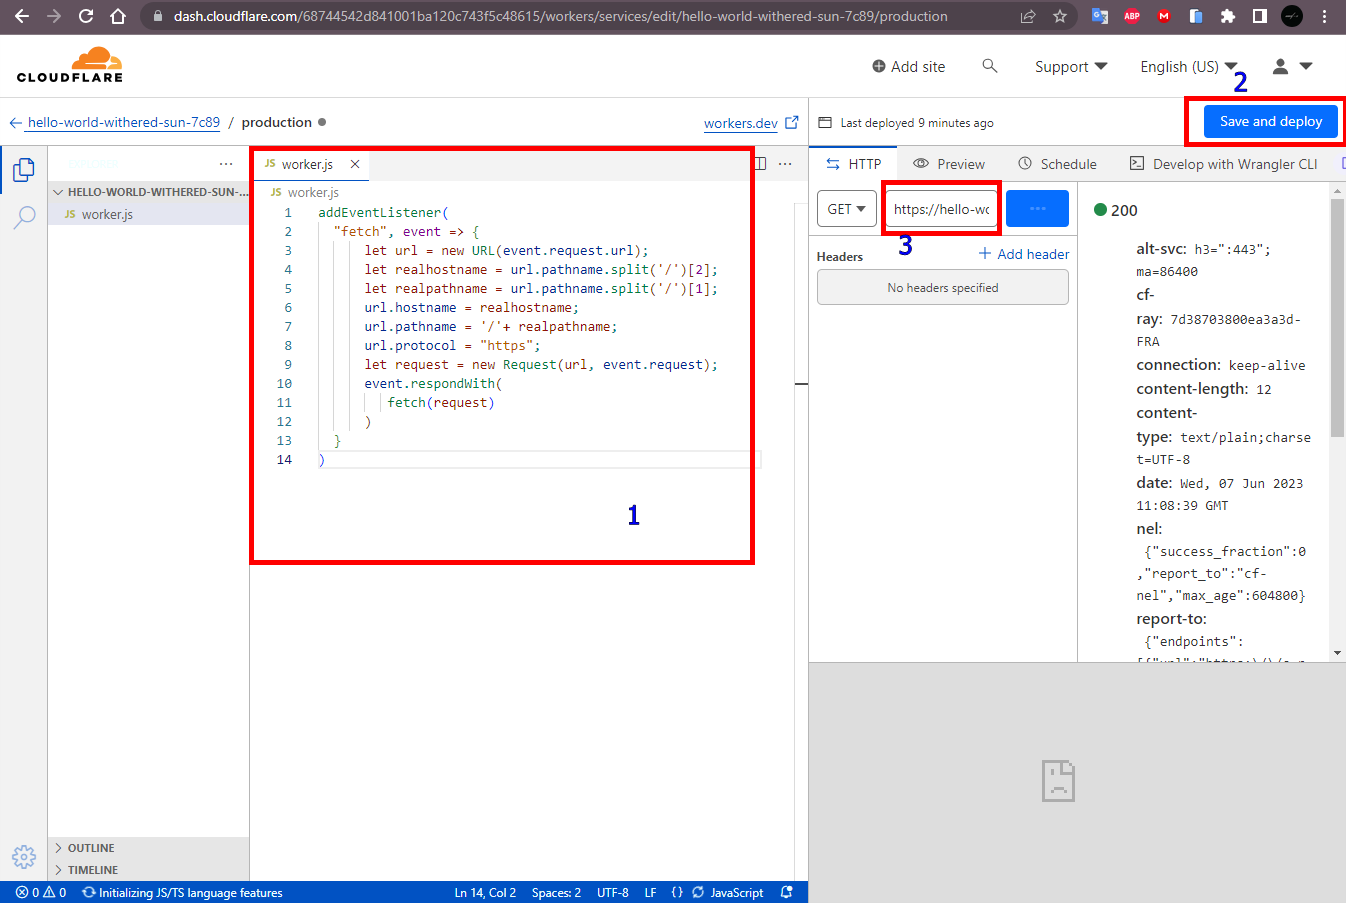Click the notifications bell in status bar
The height and width of the screenshot is (903, 1346).
click(x=787, y=893)
